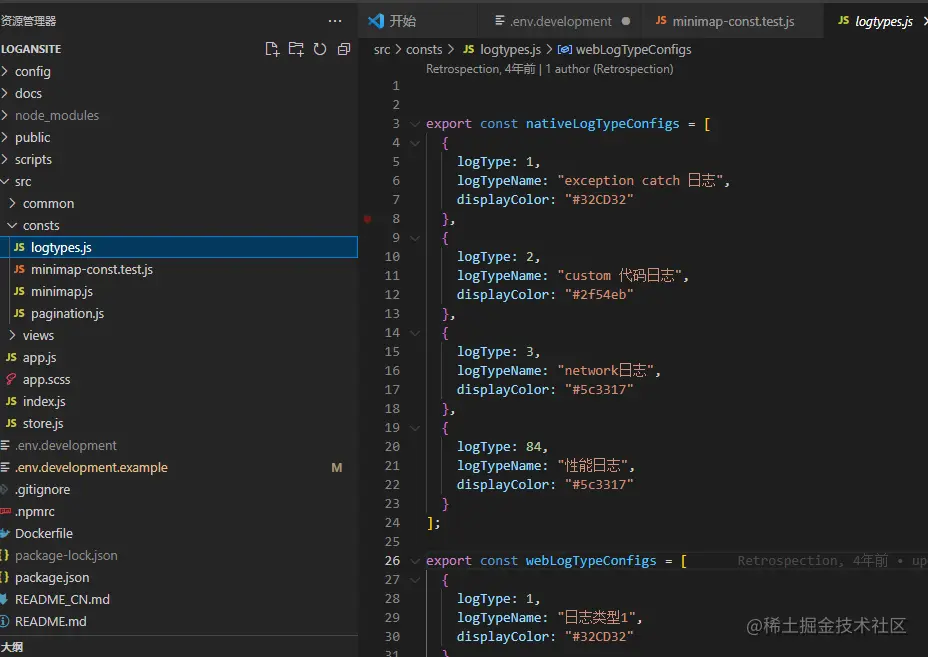Image resolution: width=928 pixels, height=657 pixels.
Task: Fold the object block at line 9
Action: (x=415, y=238)
